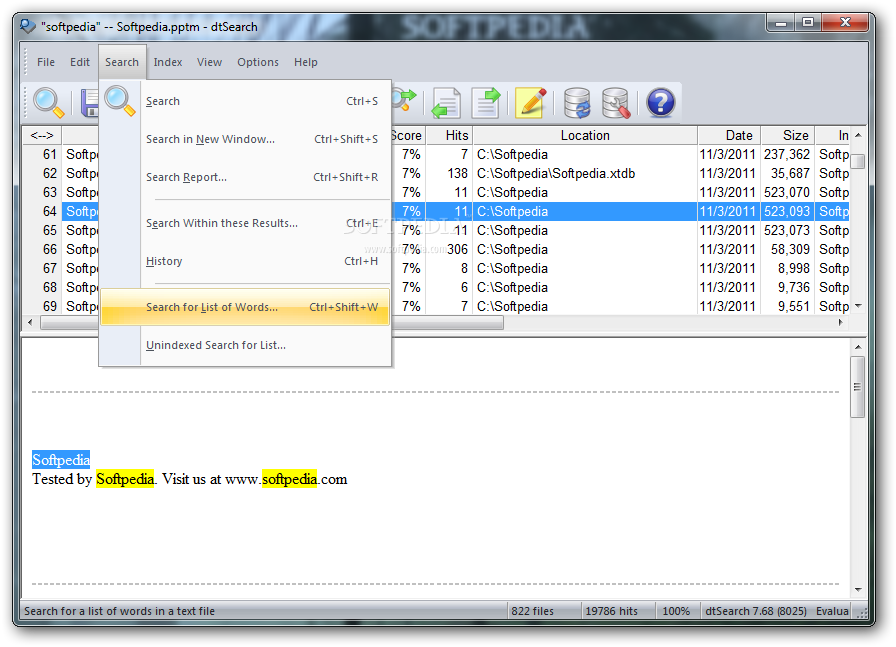This screenshot has height=647, width=896.
Task: Choose Search Report menu item
Action: tap(245, 177)
